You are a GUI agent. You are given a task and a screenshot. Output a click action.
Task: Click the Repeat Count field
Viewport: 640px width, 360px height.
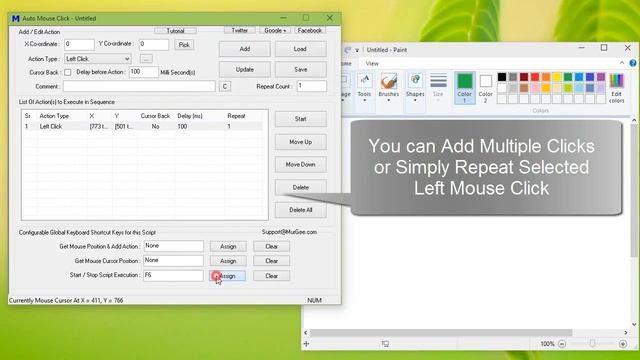pyautogui.click(x=311, y=86)
